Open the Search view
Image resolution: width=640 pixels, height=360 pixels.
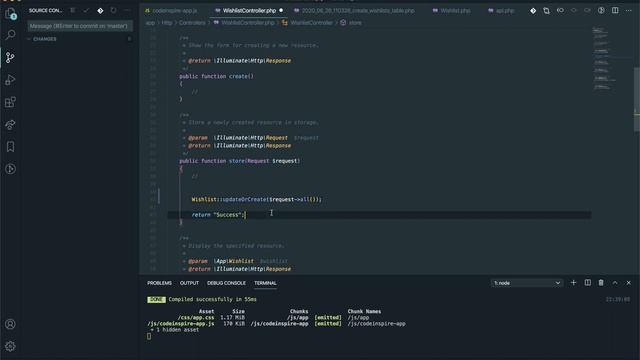pos(11,35)
